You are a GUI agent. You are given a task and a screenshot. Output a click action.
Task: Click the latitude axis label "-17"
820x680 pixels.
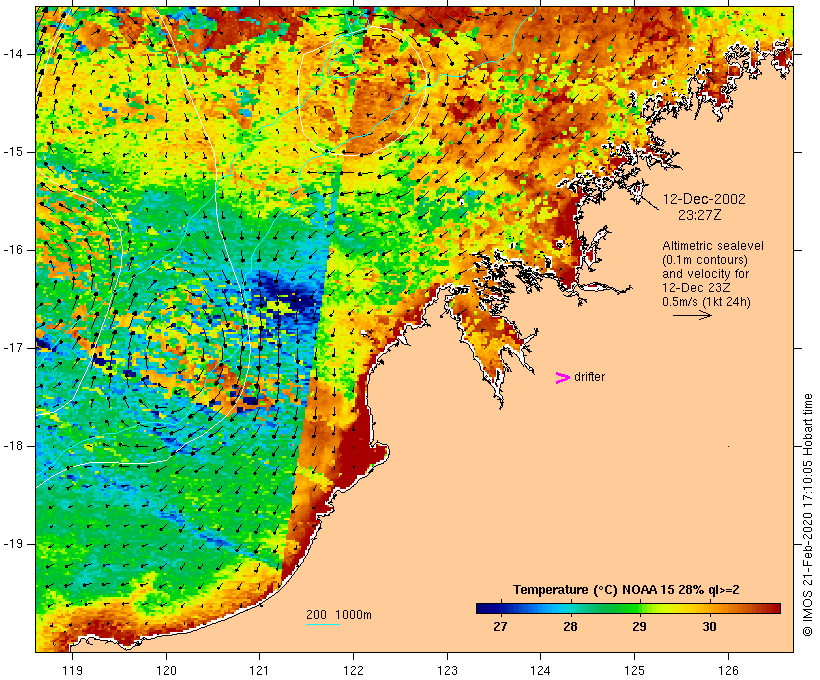(12, 348)
